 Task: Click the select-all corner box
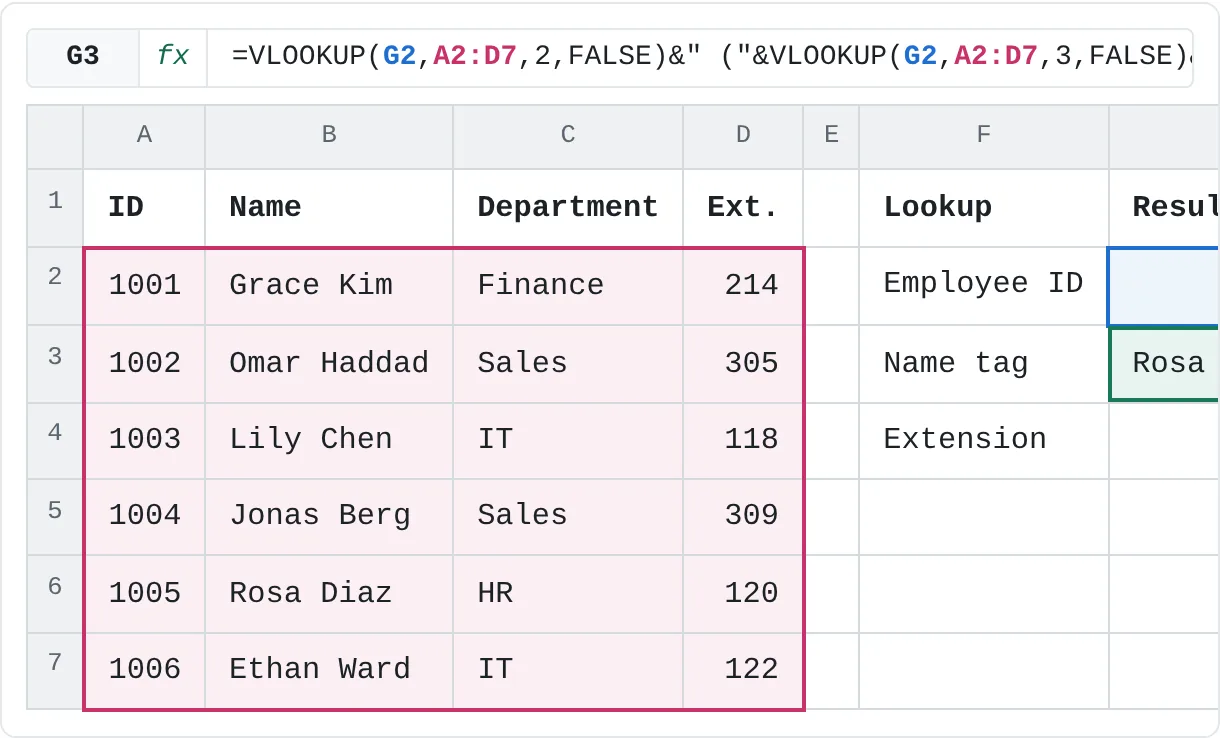pos(55,137)
